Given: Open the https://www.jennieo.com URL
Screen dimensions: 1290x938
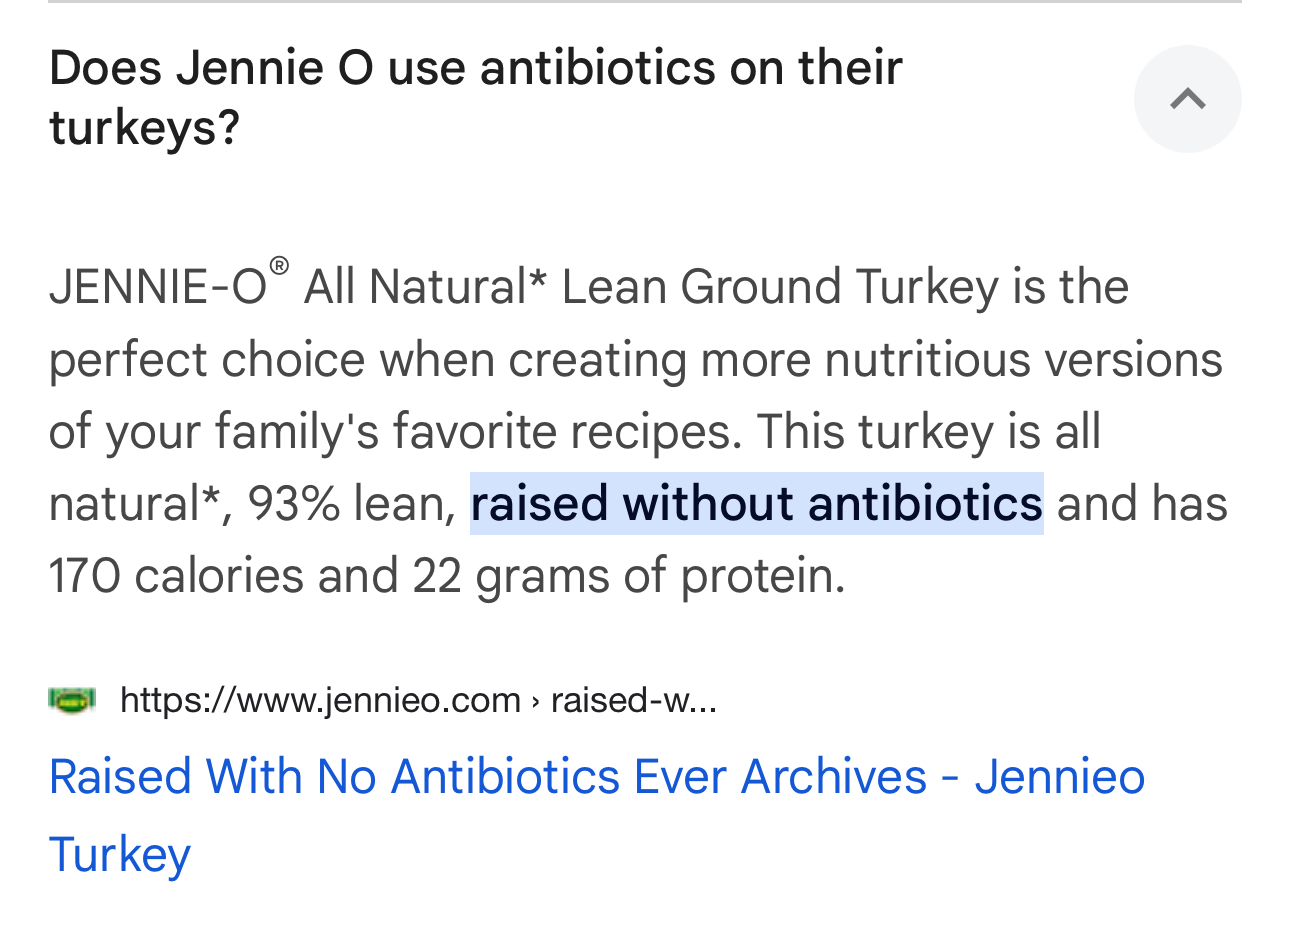Looking at the screenshot, I should click(320, 700).
